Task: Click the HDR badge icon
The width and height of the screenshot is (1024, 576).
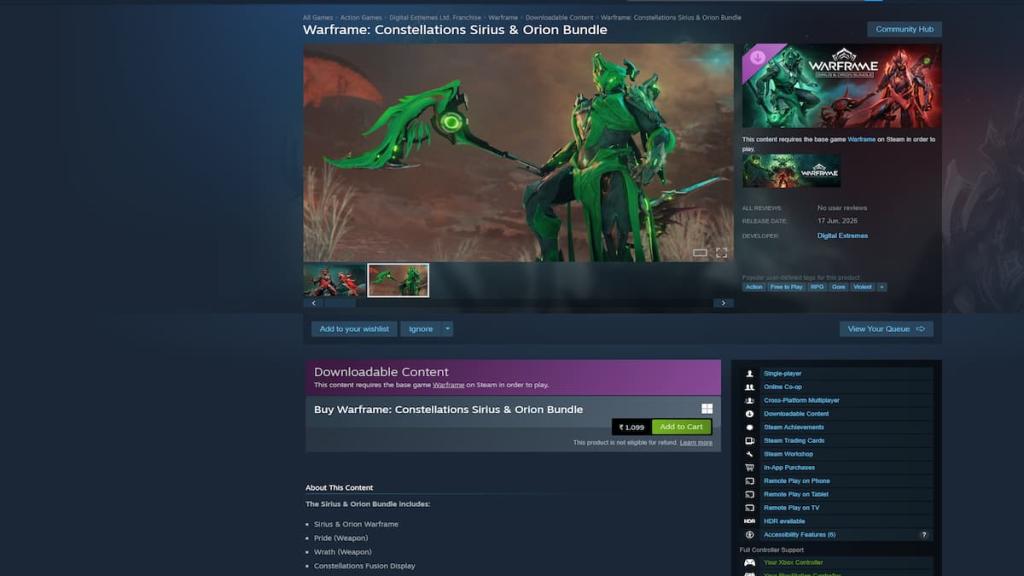Action: pos(749,521)
